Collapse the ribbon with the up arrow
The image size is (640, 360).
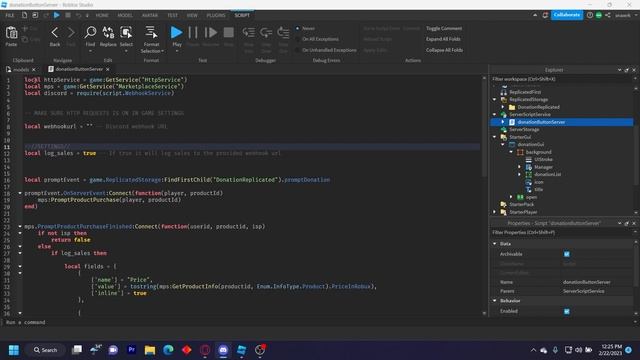click(x=535, y=15)
